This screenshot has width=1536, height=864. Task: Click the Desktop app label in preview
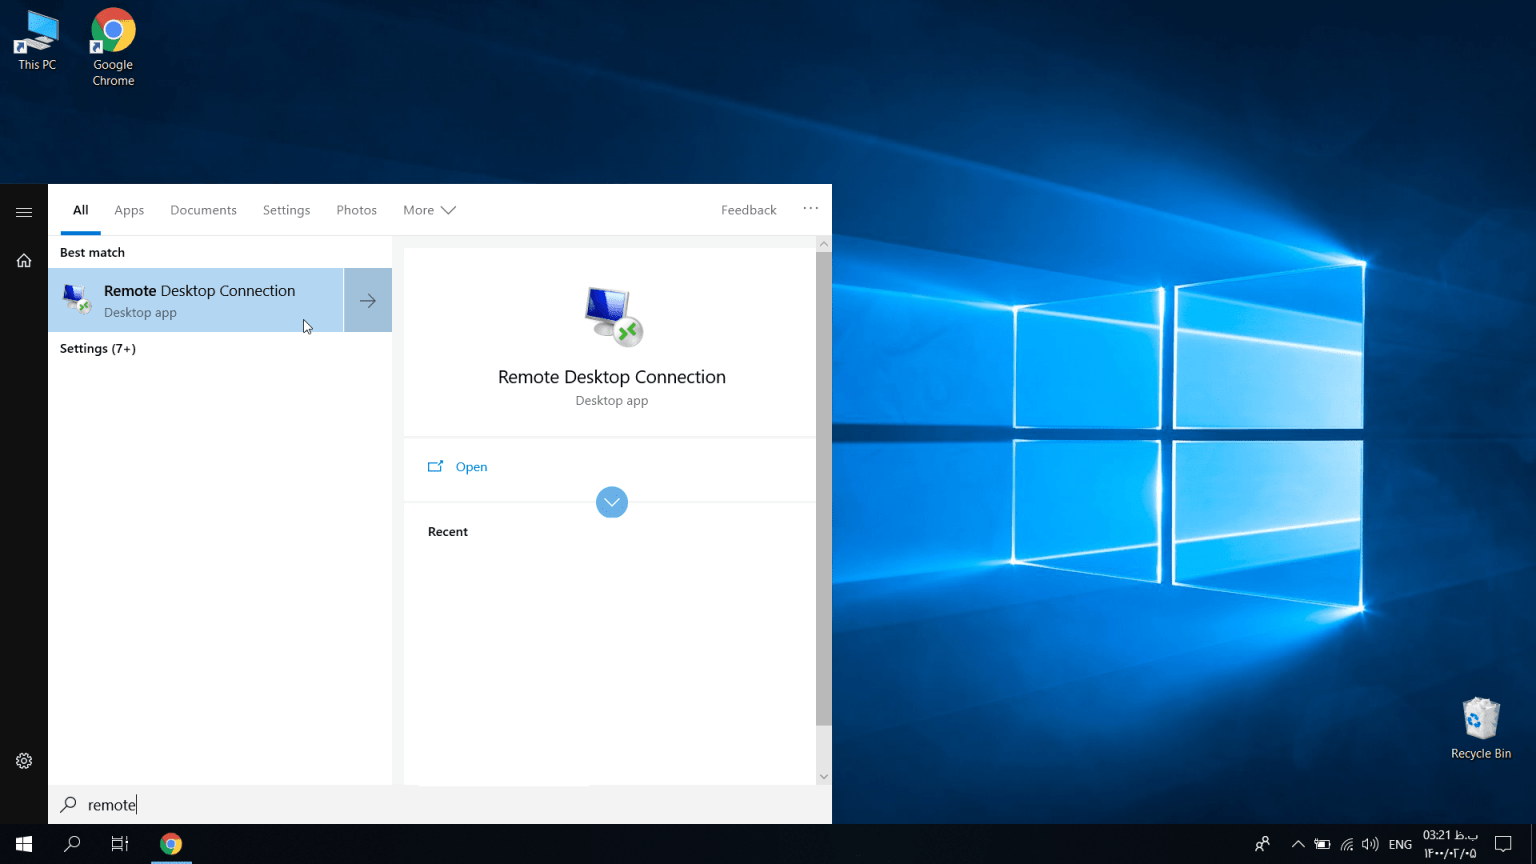pos(612,401)
